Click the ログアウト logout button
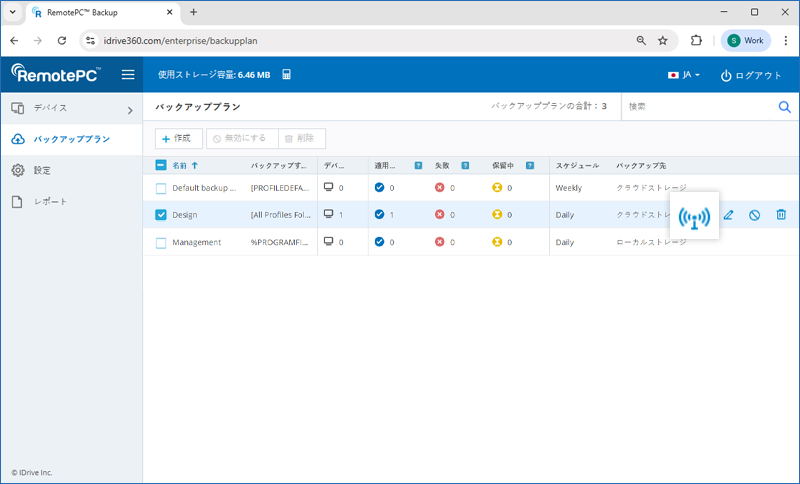Viewport: 800px width, 484px height. click(x=751, y=75)
